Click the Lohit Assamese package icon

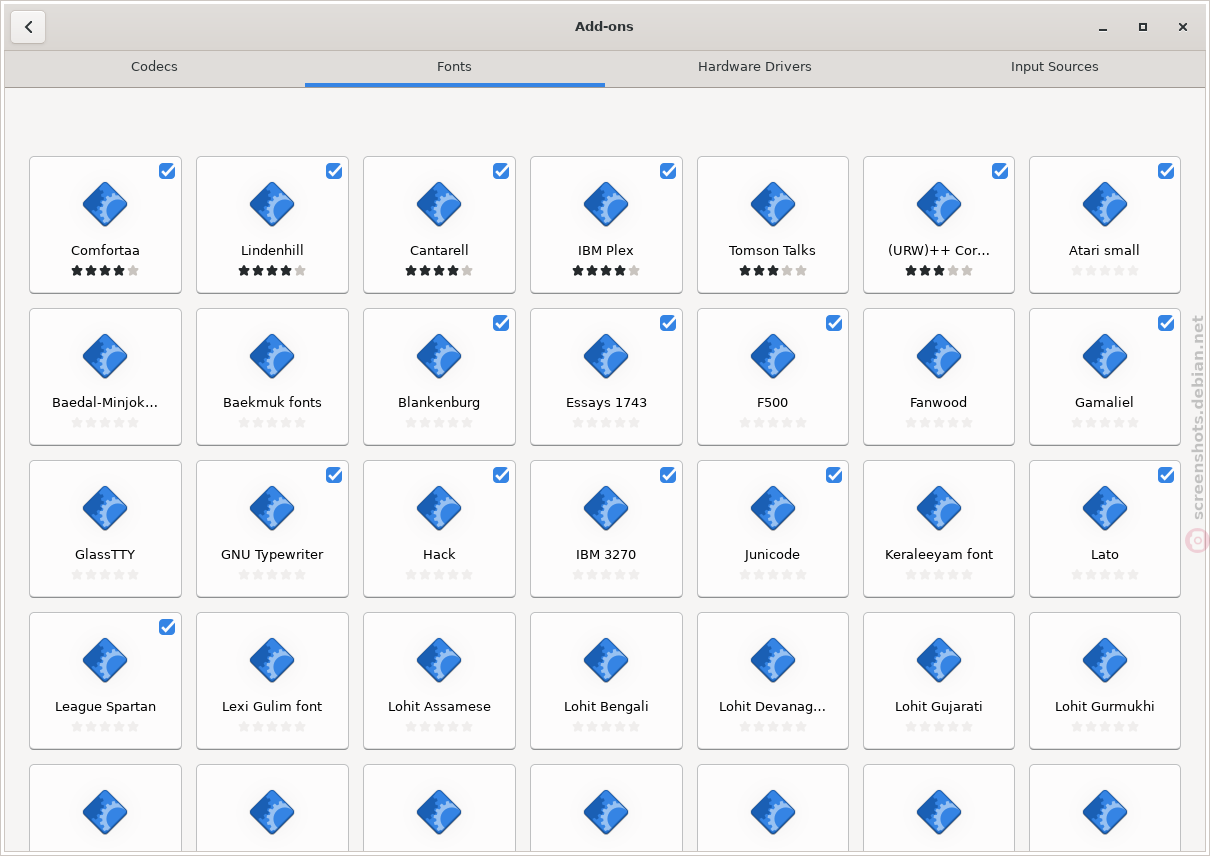[x=439, y=661]
